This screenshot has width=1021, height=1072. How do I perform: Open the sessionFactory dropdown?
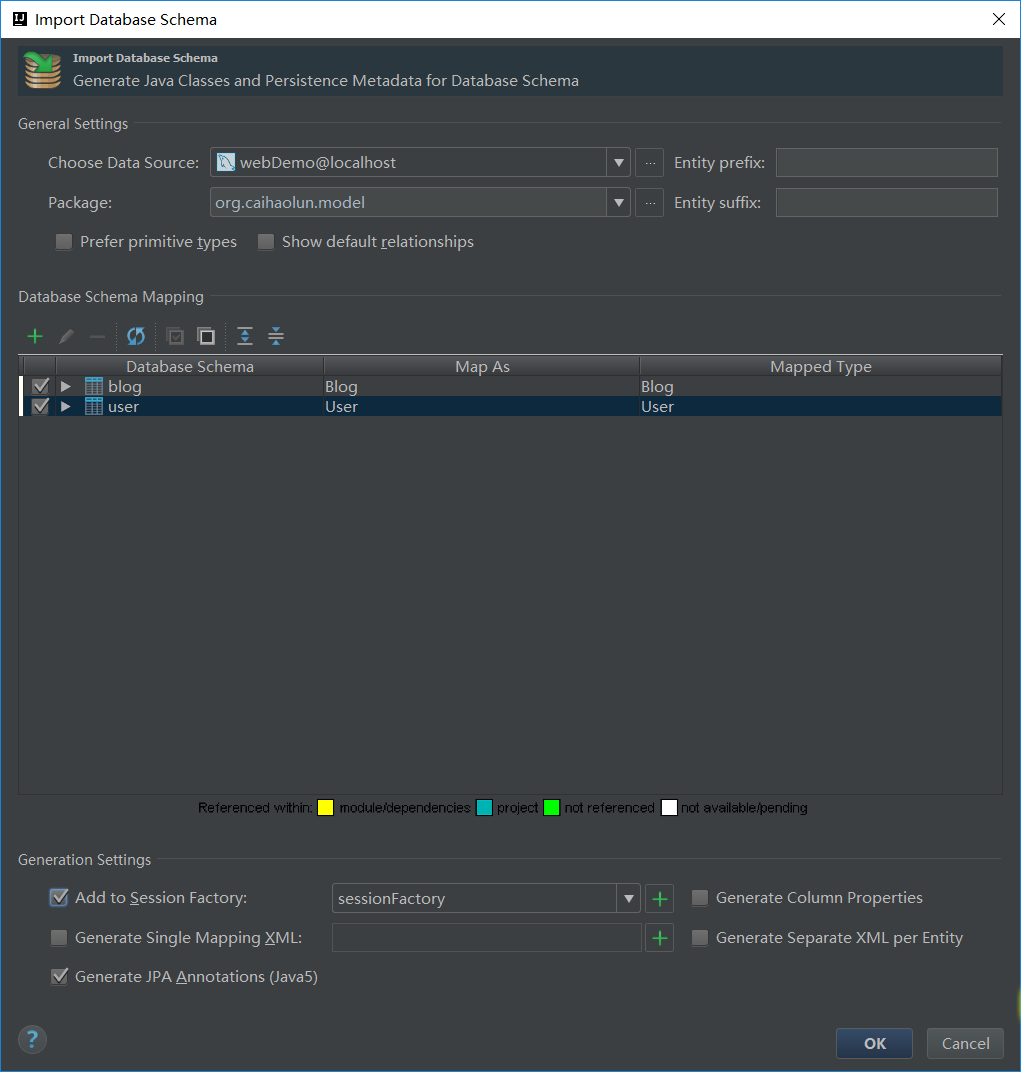628,898
